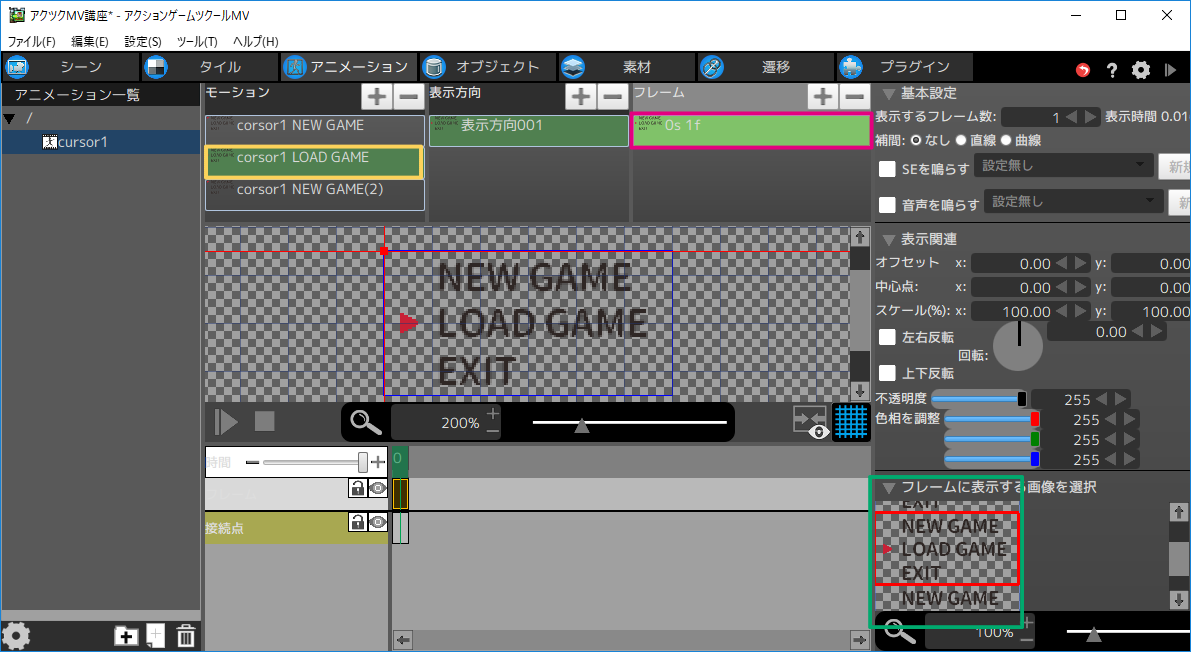The image size is (1191, 652).
Task: Select the 直線 interpolation radio button
Action: point(961,140)
